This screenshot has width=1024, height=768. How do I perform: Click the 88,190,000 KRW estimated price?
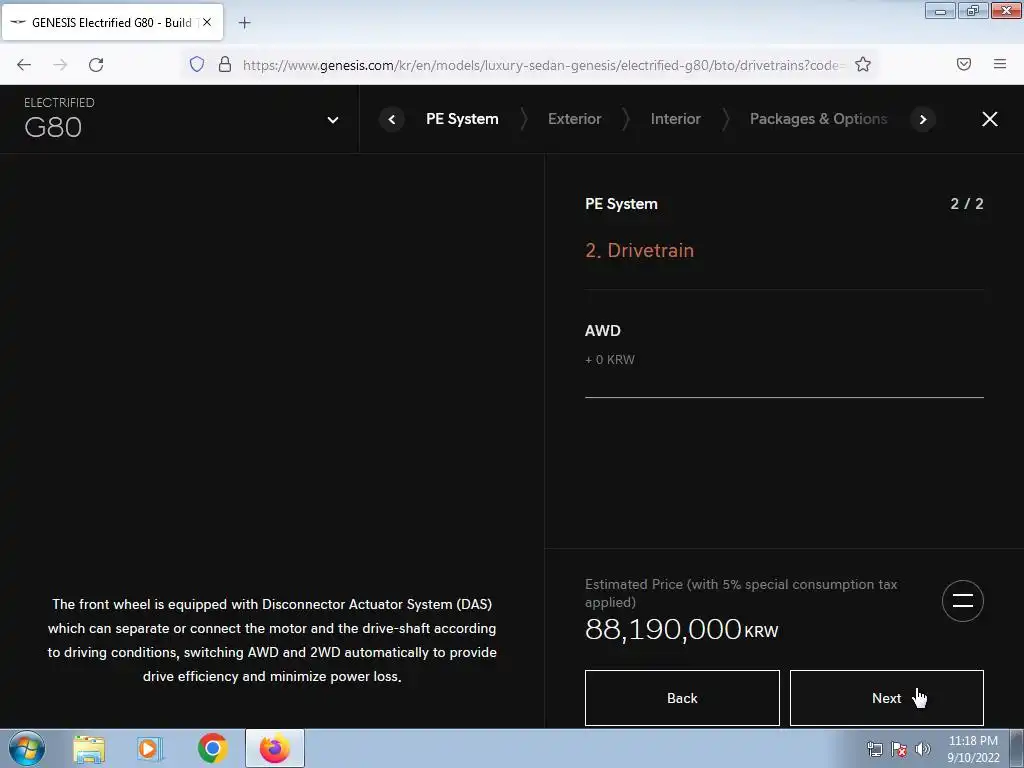point(681,630)
